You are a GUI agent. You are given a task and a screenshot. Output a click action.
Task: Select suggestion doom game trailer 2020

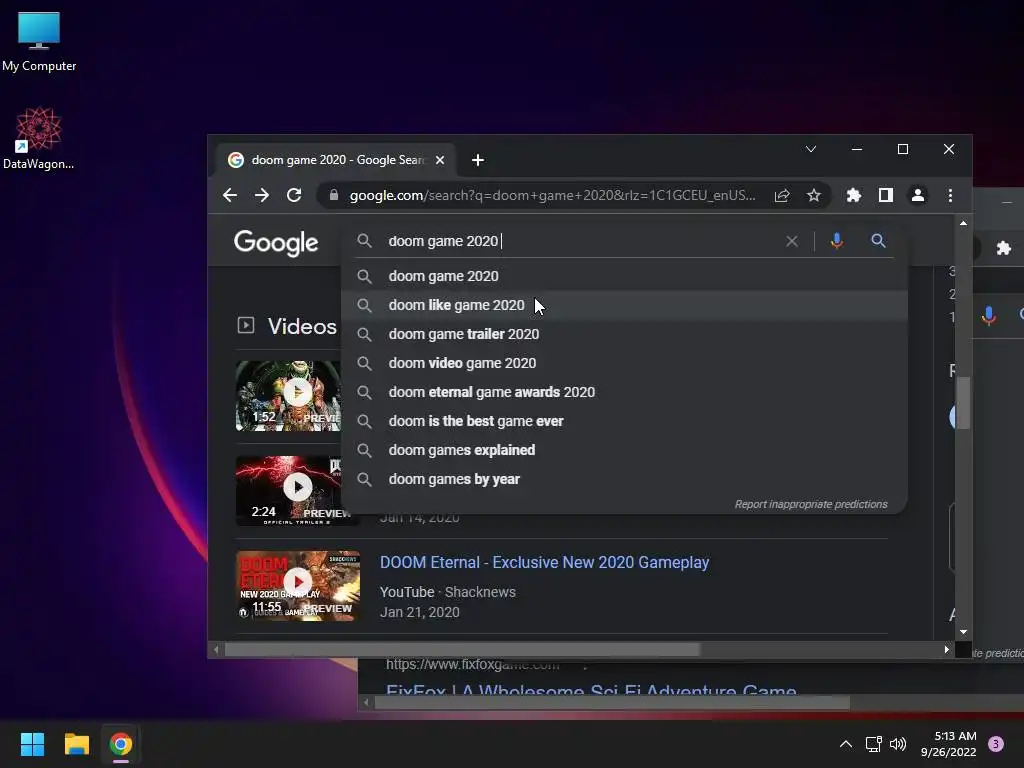(x=625, y=334)
